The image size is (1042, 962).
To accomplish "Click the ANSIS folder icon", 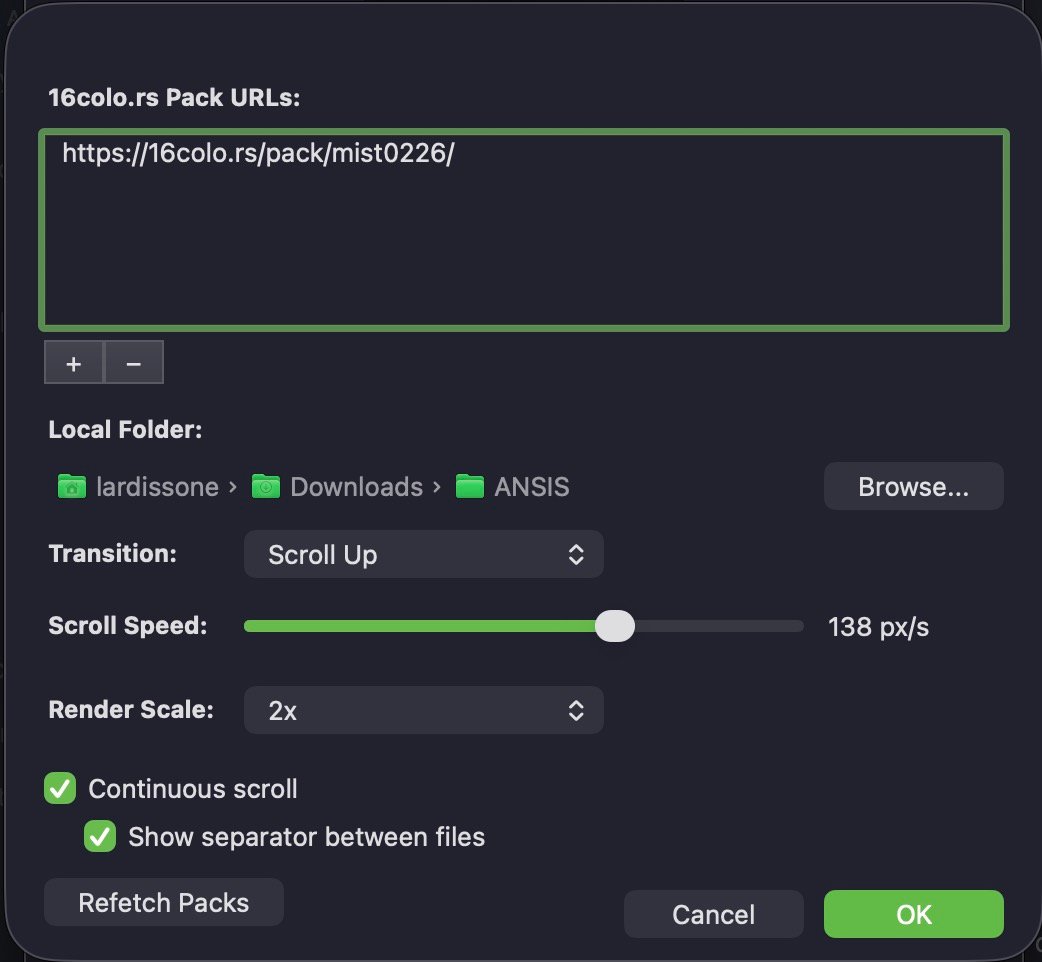I will click(468, 486).
